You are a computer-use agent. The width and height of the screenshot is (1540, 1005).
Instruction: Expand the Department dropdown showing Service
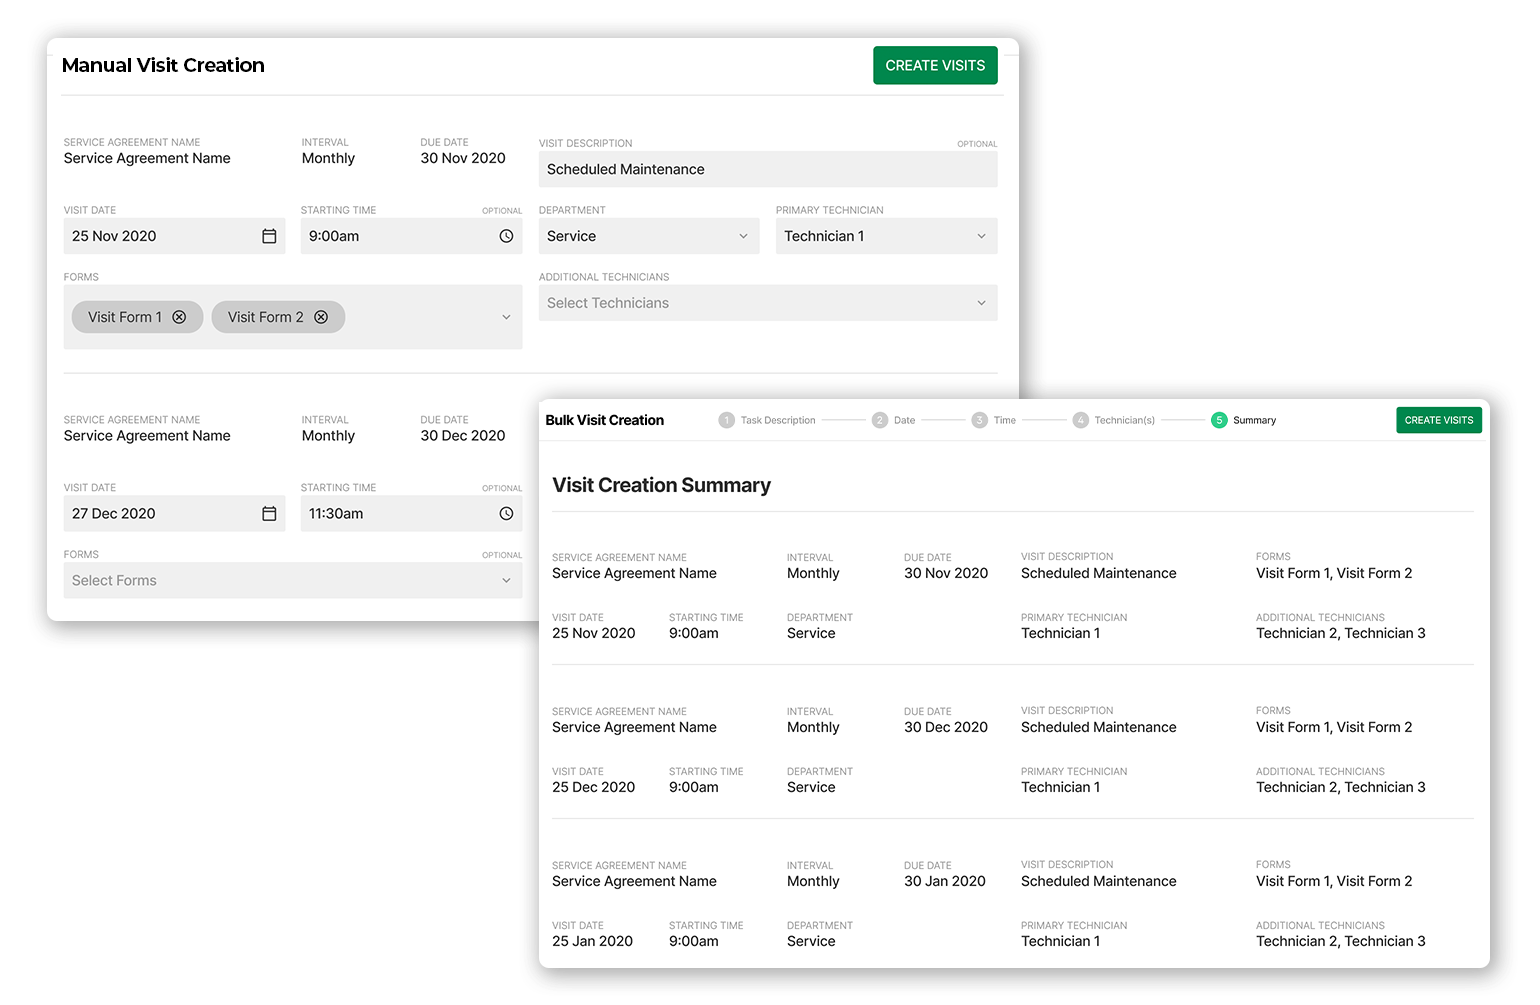point(649,236)
